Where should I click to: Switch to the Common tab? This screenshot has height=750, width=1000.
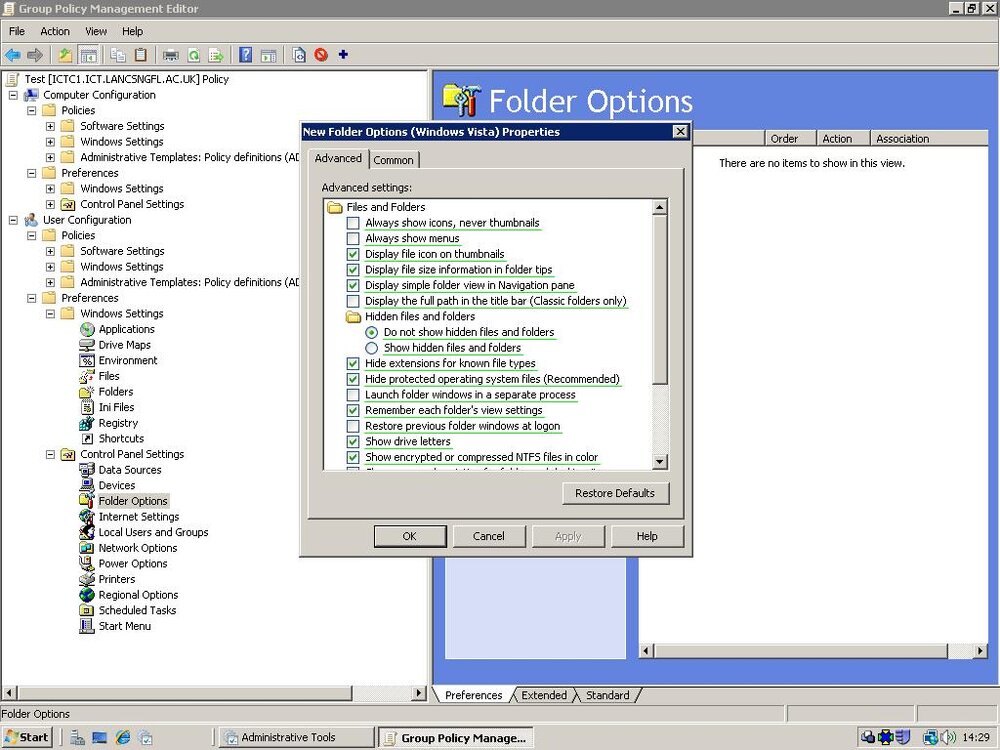(x=393, y=160)
